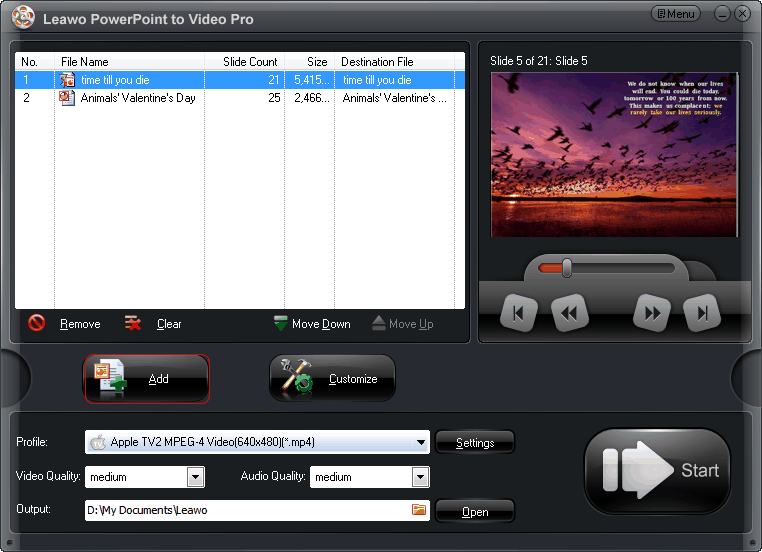762x552 pixels.
Task: Expand the Audio Quality dropdown
Action: click(x=420, y=477)
